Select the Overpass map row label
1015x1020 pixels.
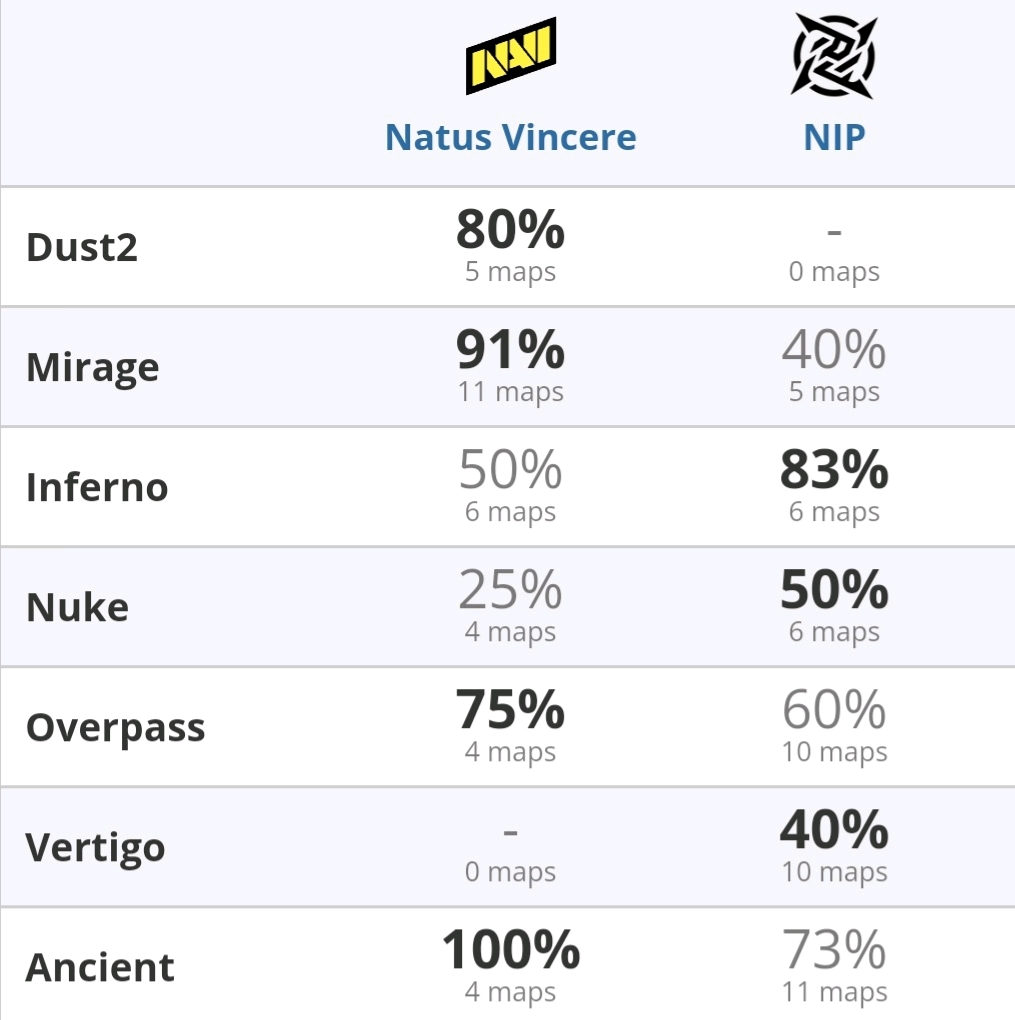pos(115,728)
